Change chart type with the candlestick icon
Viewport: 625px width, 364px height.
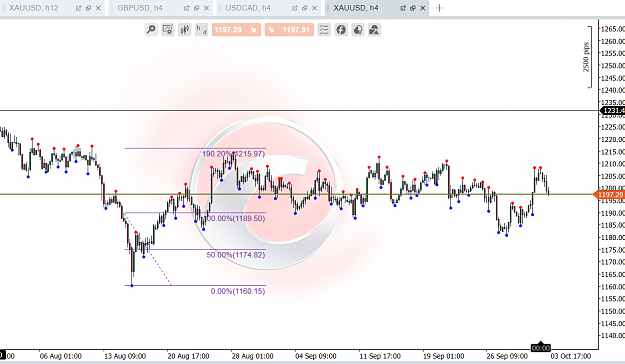point(185,30)
